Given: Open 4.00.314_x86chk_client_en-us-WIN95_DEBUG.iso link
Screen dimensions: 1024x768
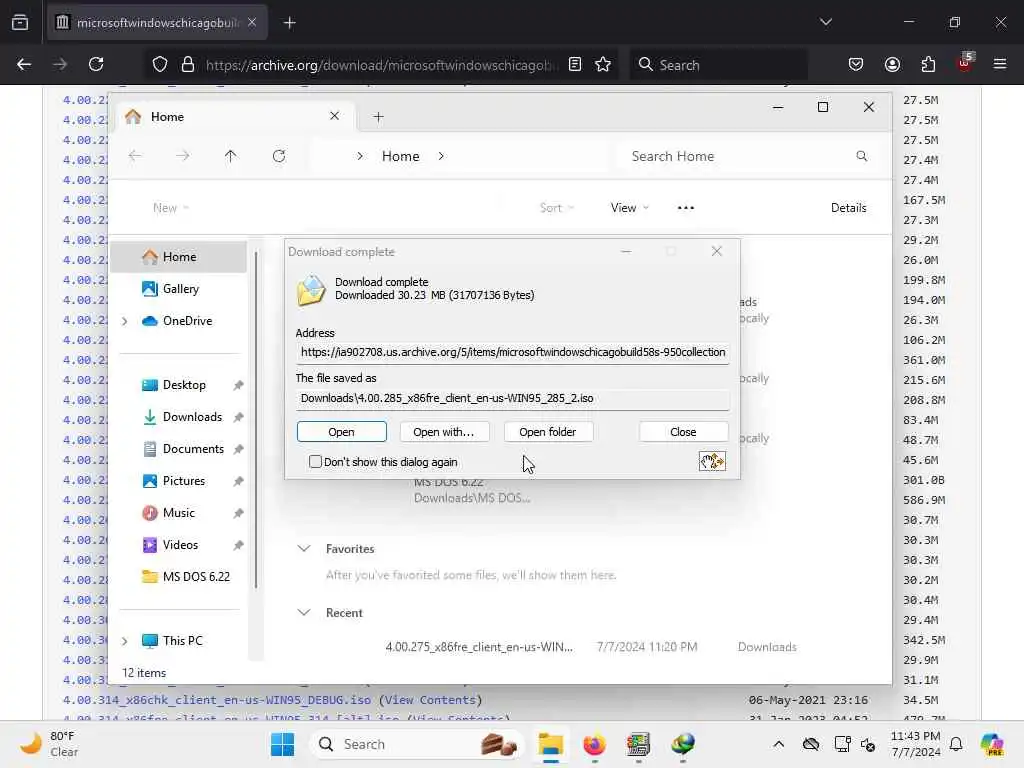Looking at the screenshot, I should [217, 700].
